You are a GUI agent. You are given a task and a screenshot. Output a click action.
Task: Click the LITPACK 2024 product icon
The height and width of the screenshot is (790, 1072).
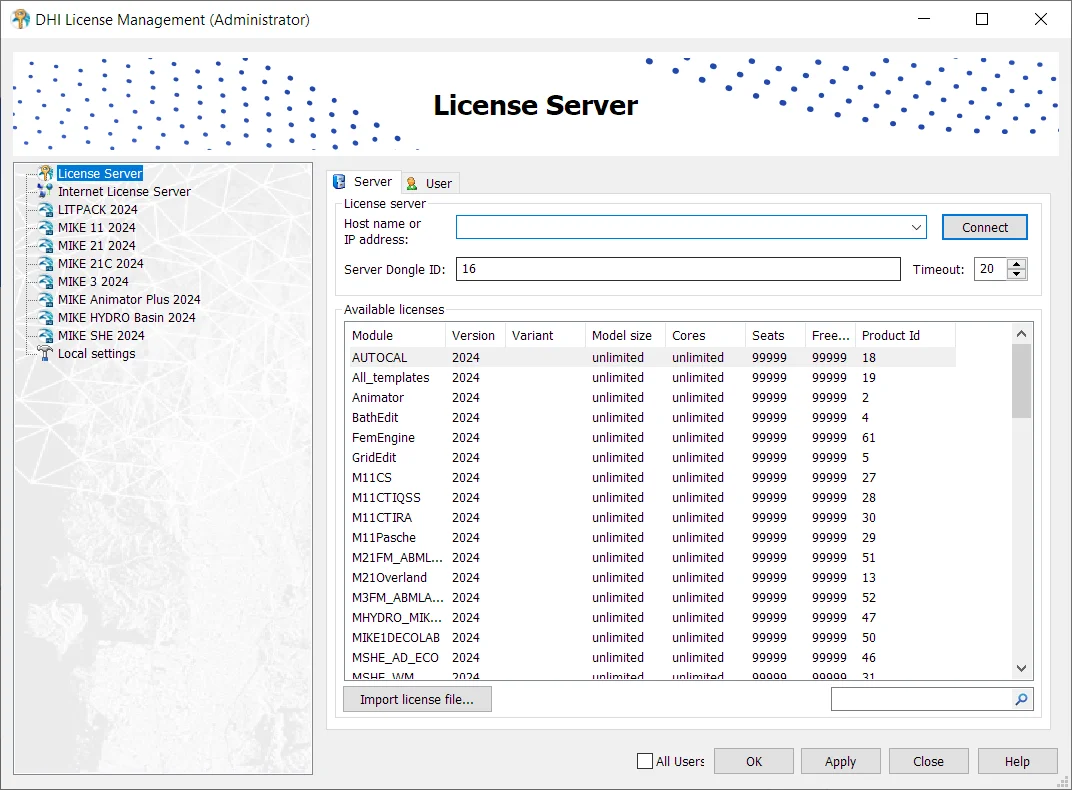pyautogui.click(x=45, y=209)
